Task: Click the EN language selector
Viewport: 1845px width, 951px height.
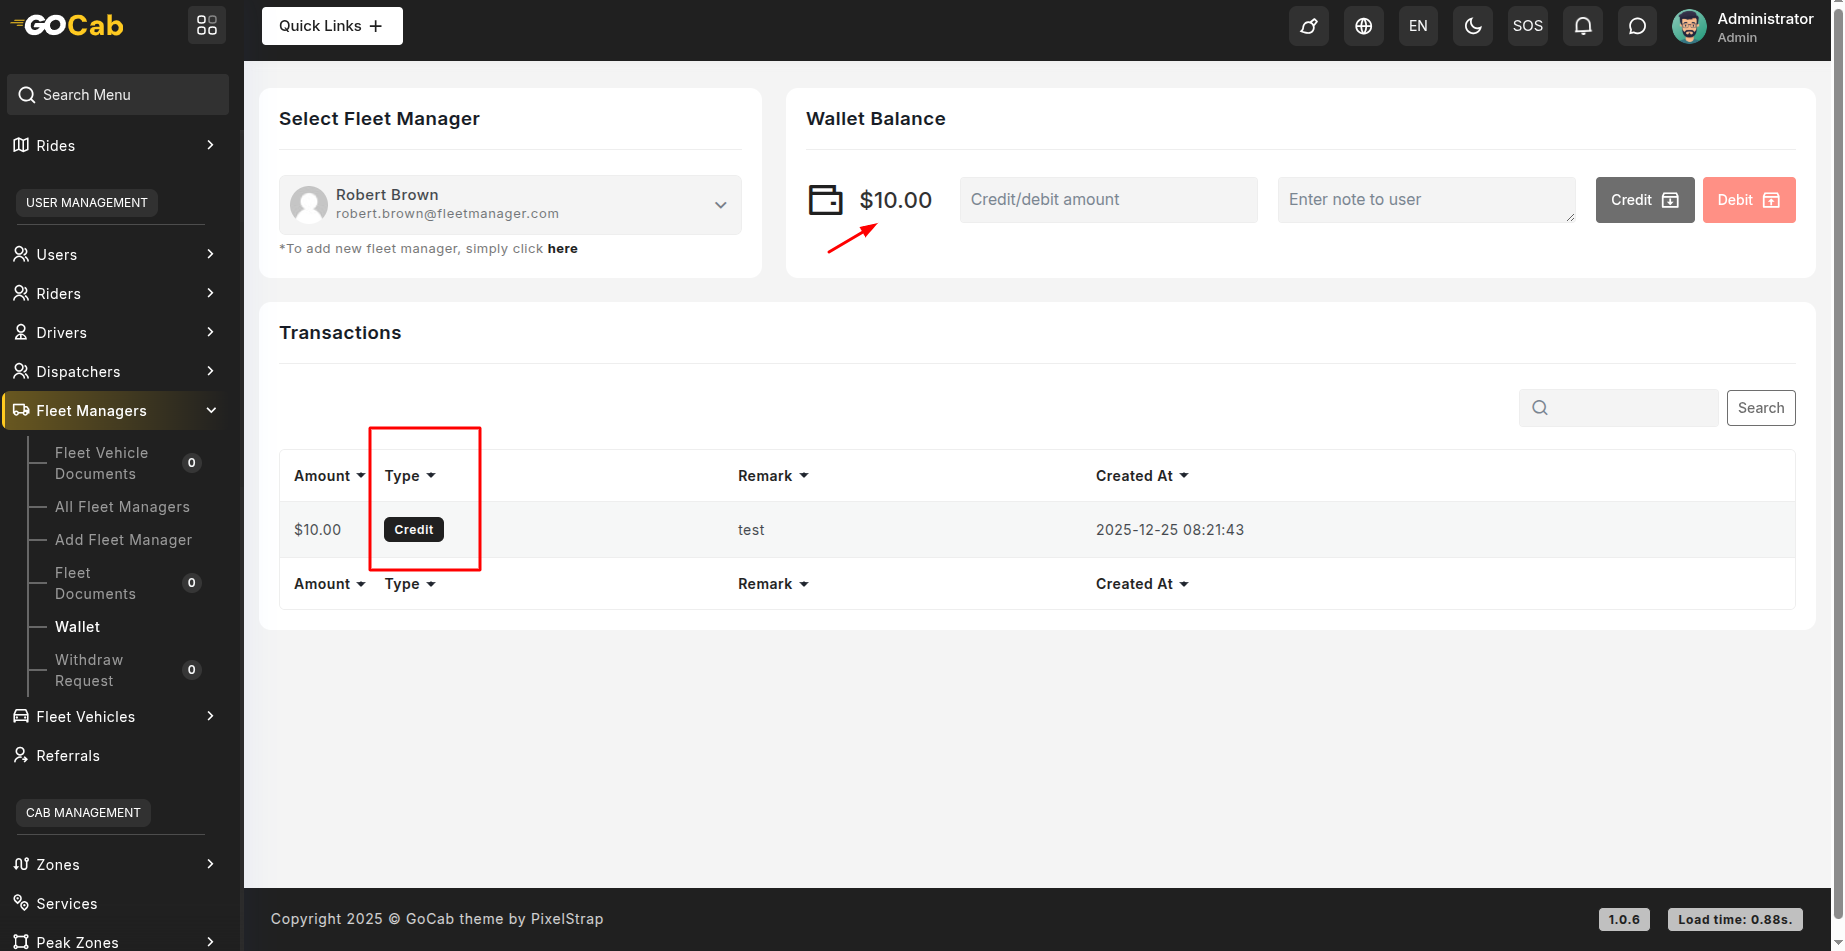Action: click(1418, 26)
